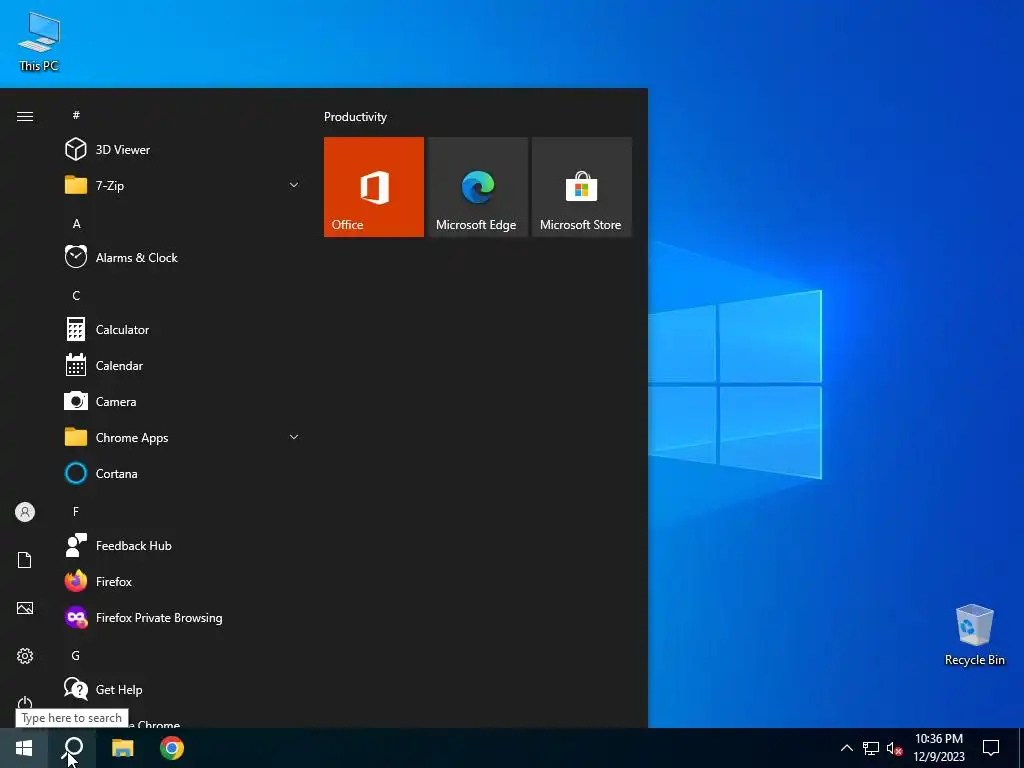Expand the Chrome Apps folder chevron
Image resolution: width=1024 pixels, height=768 pixels.
coord(294,438)
